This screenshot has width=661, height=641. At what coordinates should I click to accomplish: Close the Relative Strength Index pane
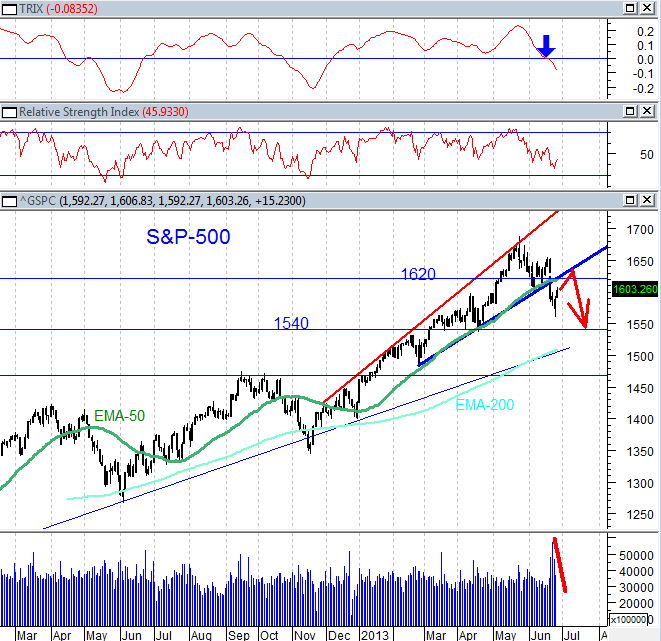(647, 111)
